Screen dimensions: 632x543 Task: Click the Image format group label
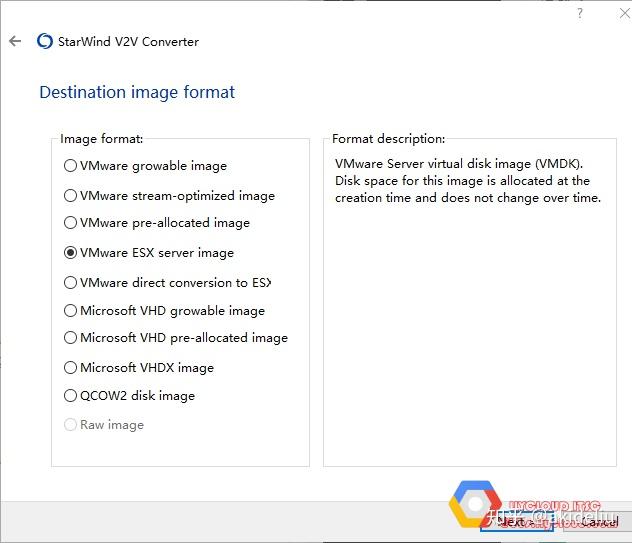click(102, 139)
